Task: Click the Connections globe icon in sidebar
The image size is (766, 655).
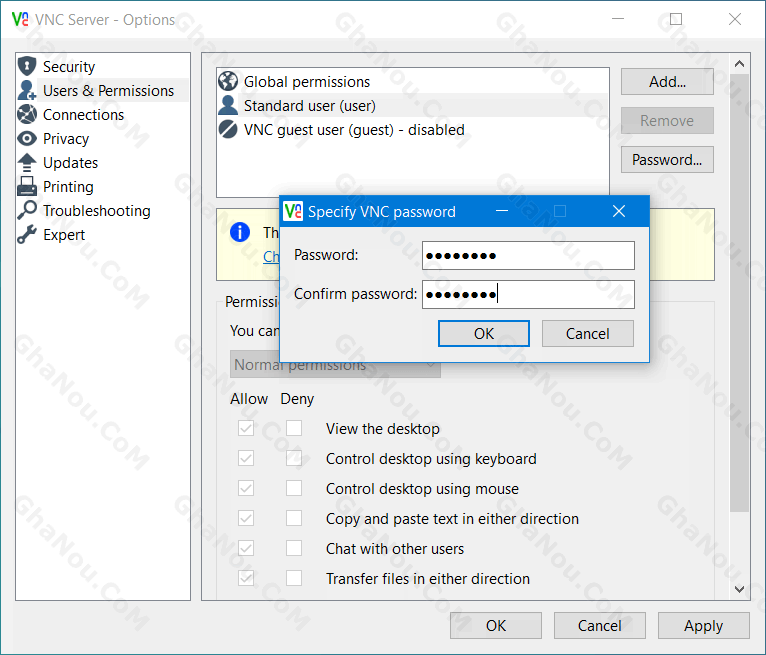Action: 27,114
